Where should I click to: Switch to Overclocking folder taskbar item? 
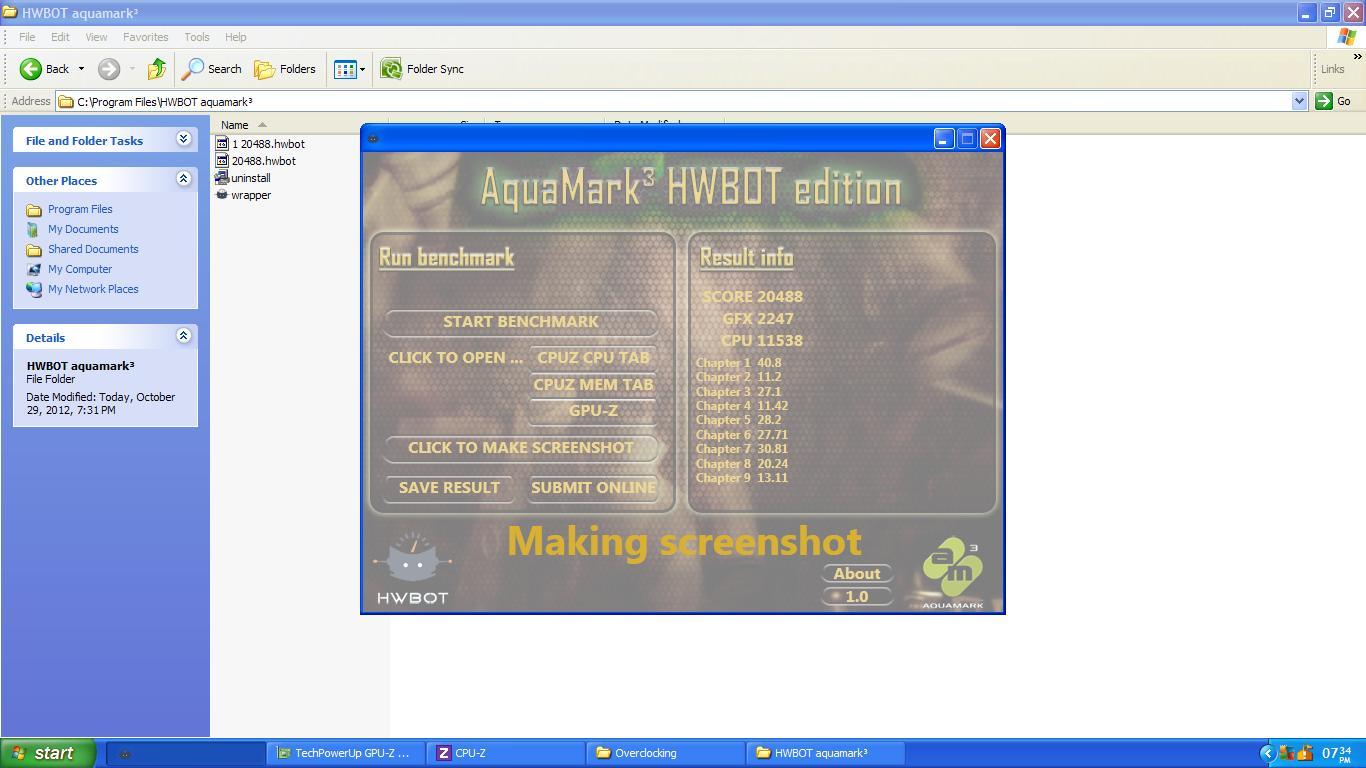665,753
